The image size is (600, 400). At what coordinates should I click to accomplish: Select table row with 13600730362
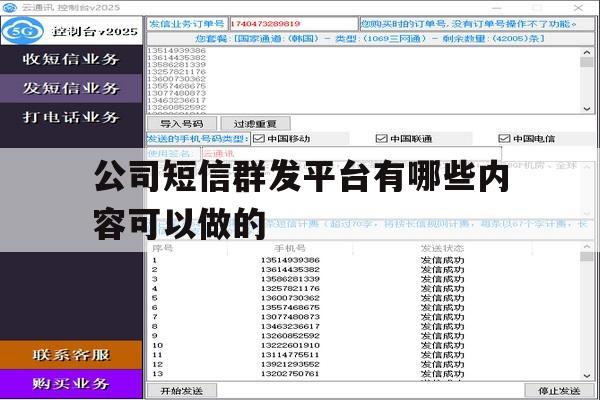[364, 298]
